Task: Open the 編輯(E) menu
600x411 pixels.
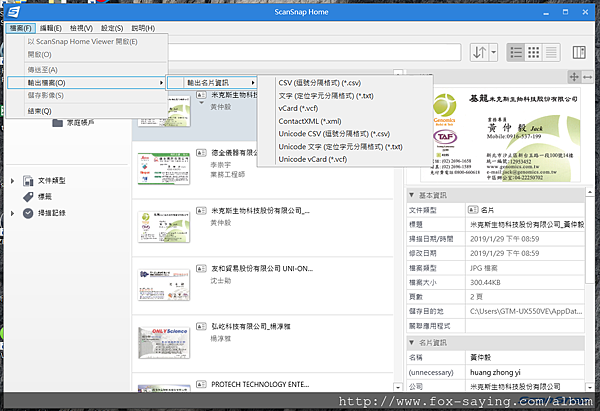Action: (51, 28)
